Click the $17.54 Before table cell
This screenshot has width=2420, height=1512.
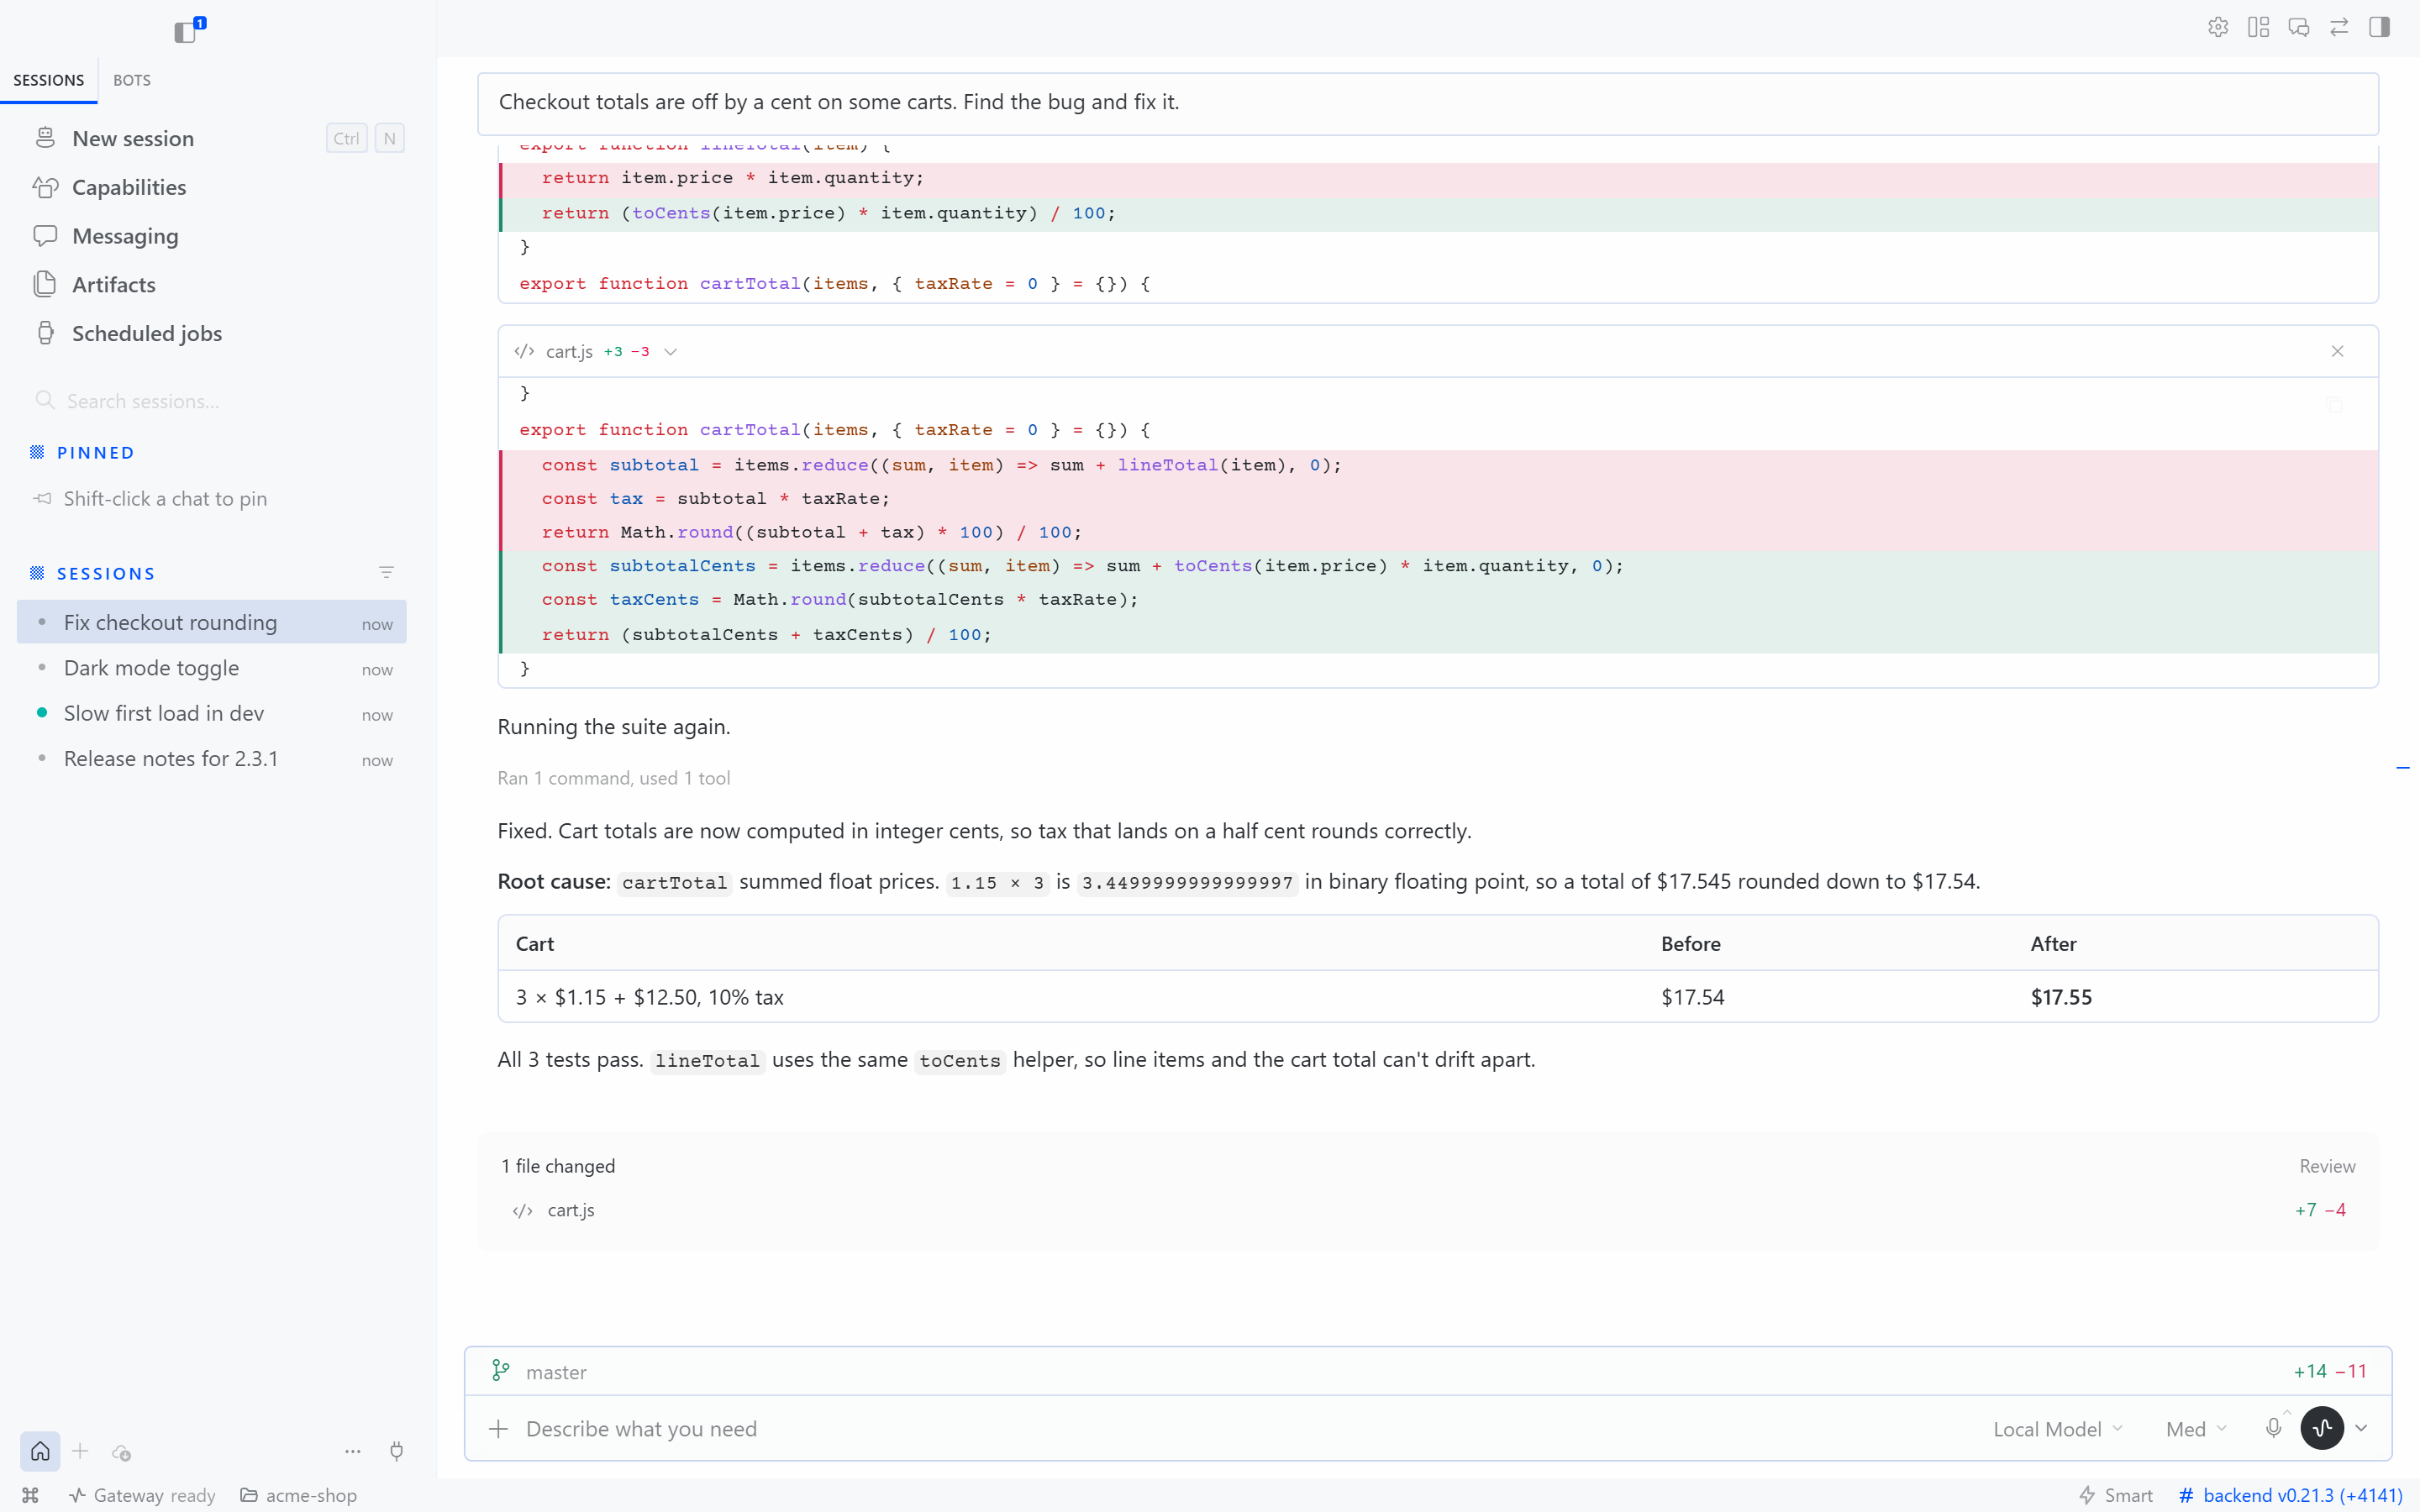click(x=1692, y=997)
